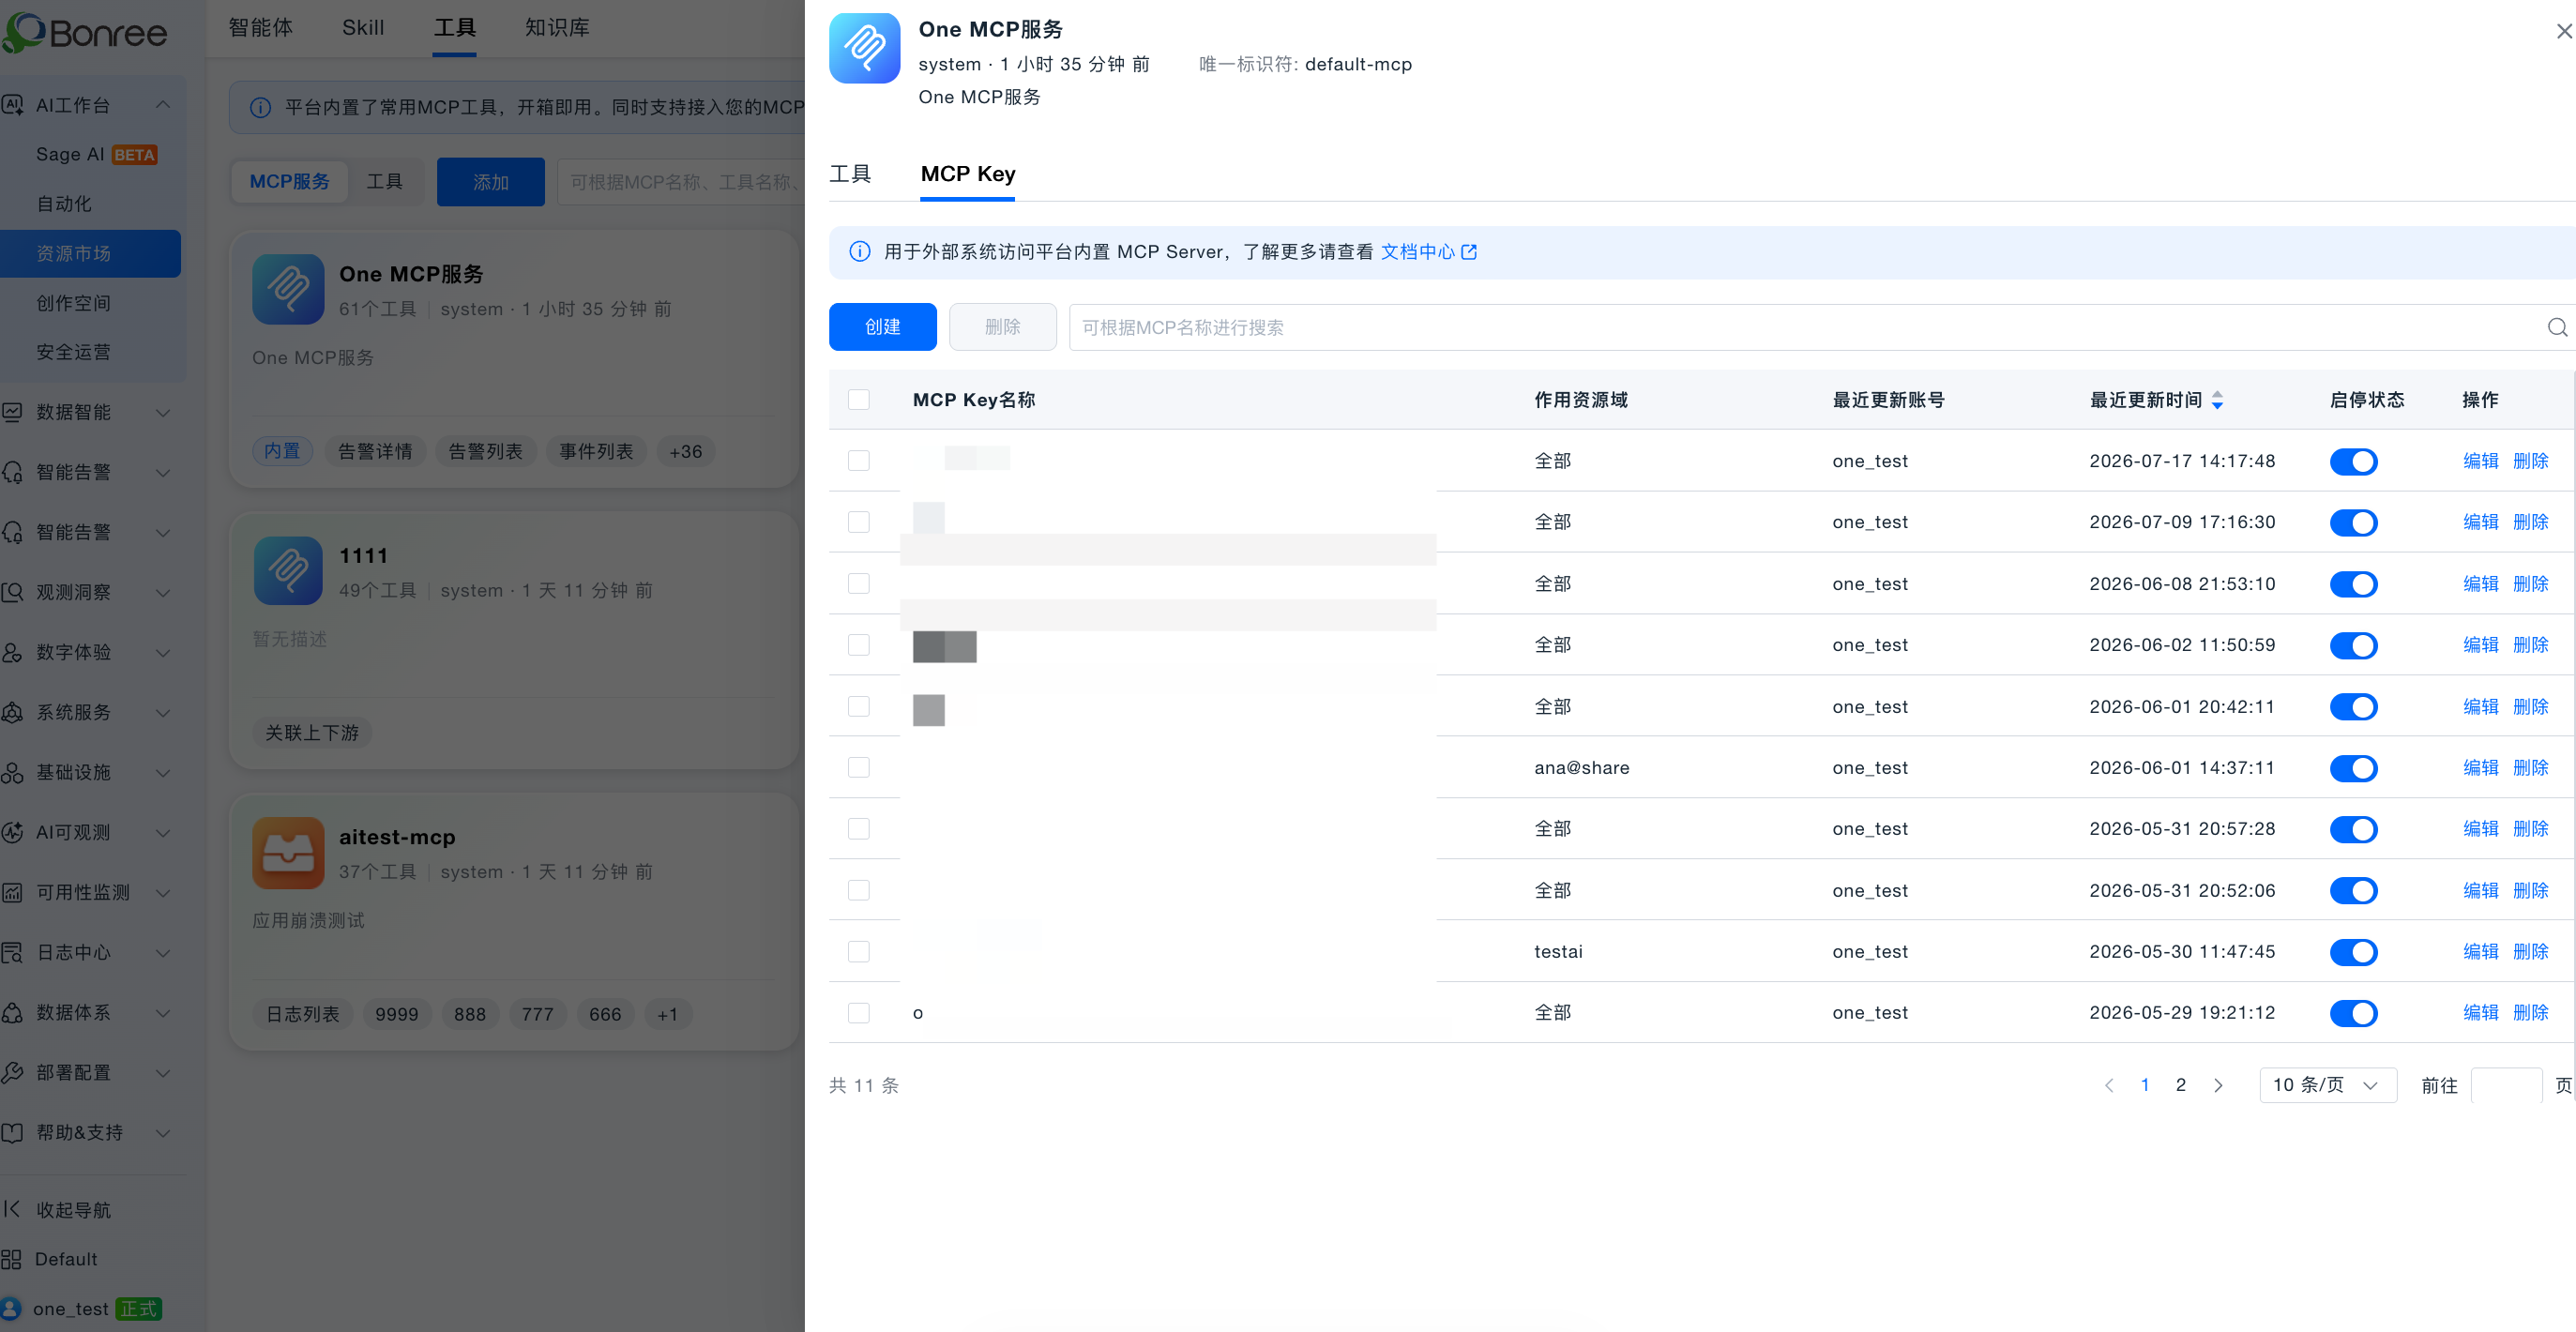Viewport: 2576px width, 1332px height.
Task: Click the 部署配置 wrench icon
Action: click(12, 1072)
